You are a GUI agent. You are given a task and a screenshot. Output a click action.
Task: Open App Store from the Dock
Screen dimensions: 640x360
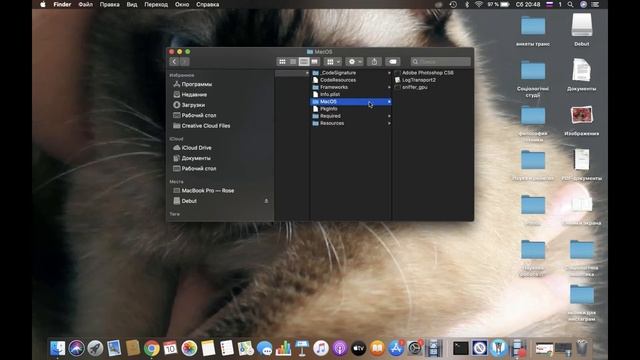tap(396, 349)
